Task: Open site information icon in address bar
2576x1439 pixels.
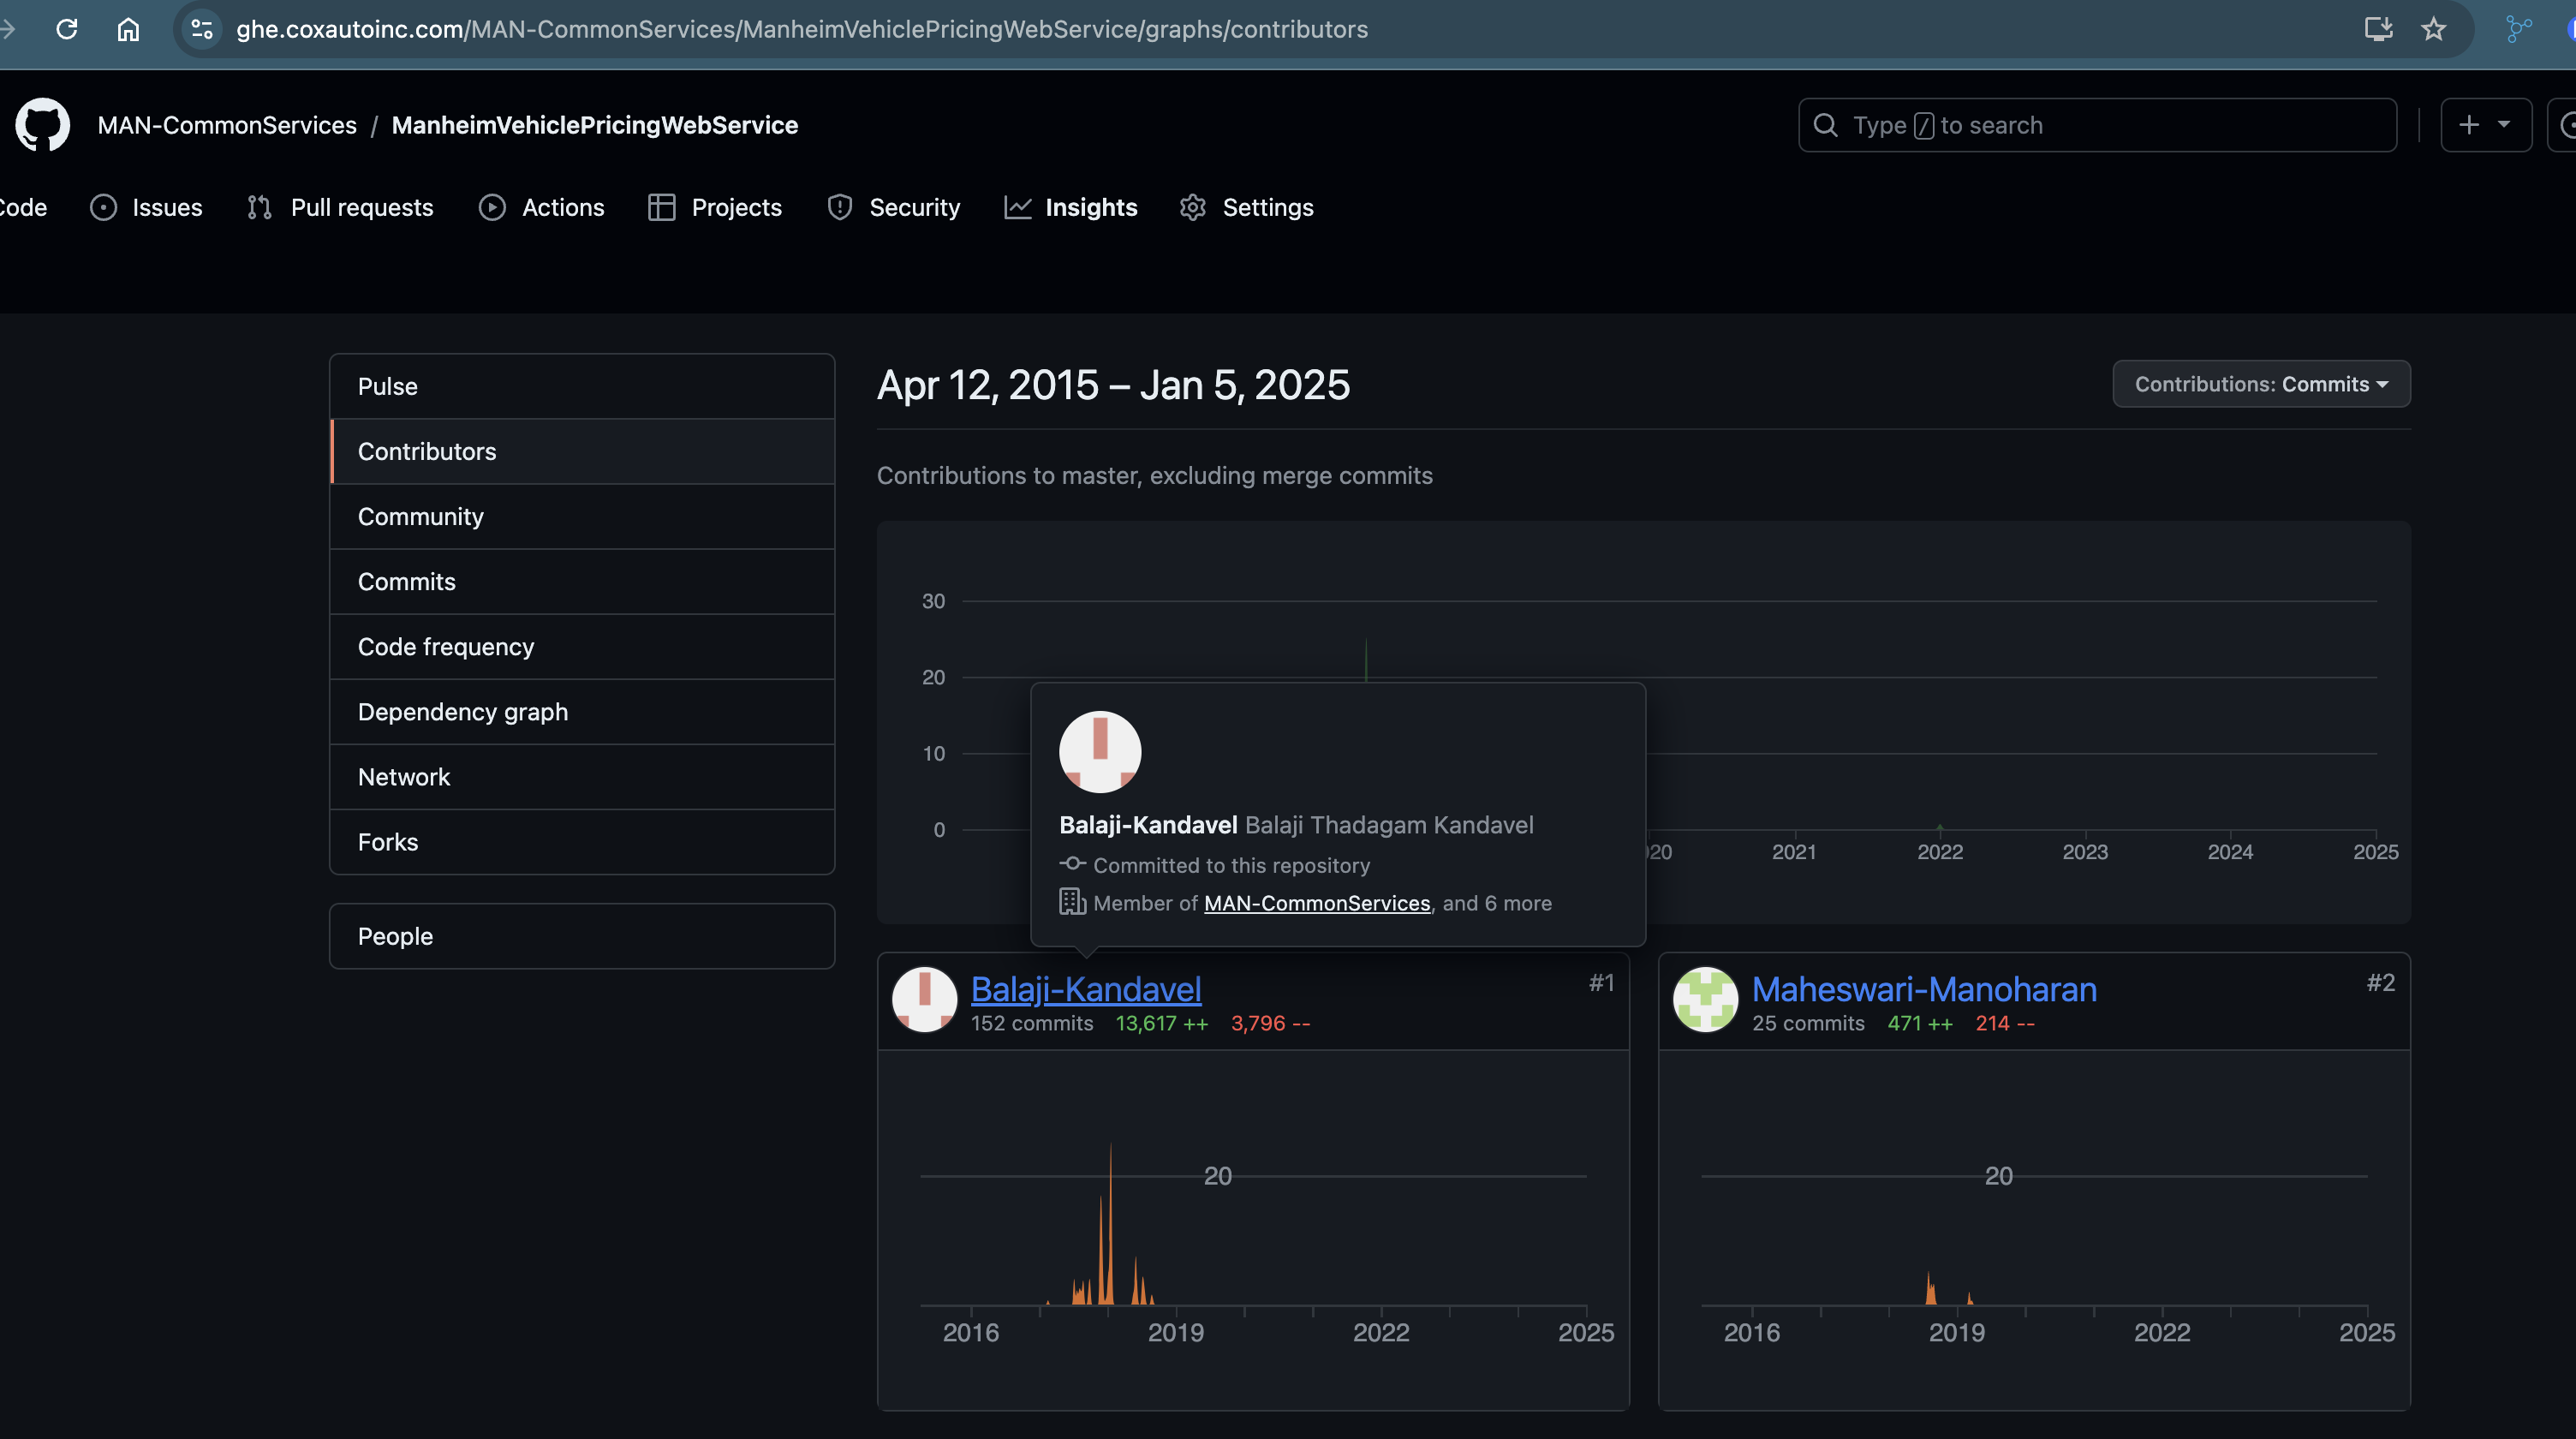Action: (201, 29)
